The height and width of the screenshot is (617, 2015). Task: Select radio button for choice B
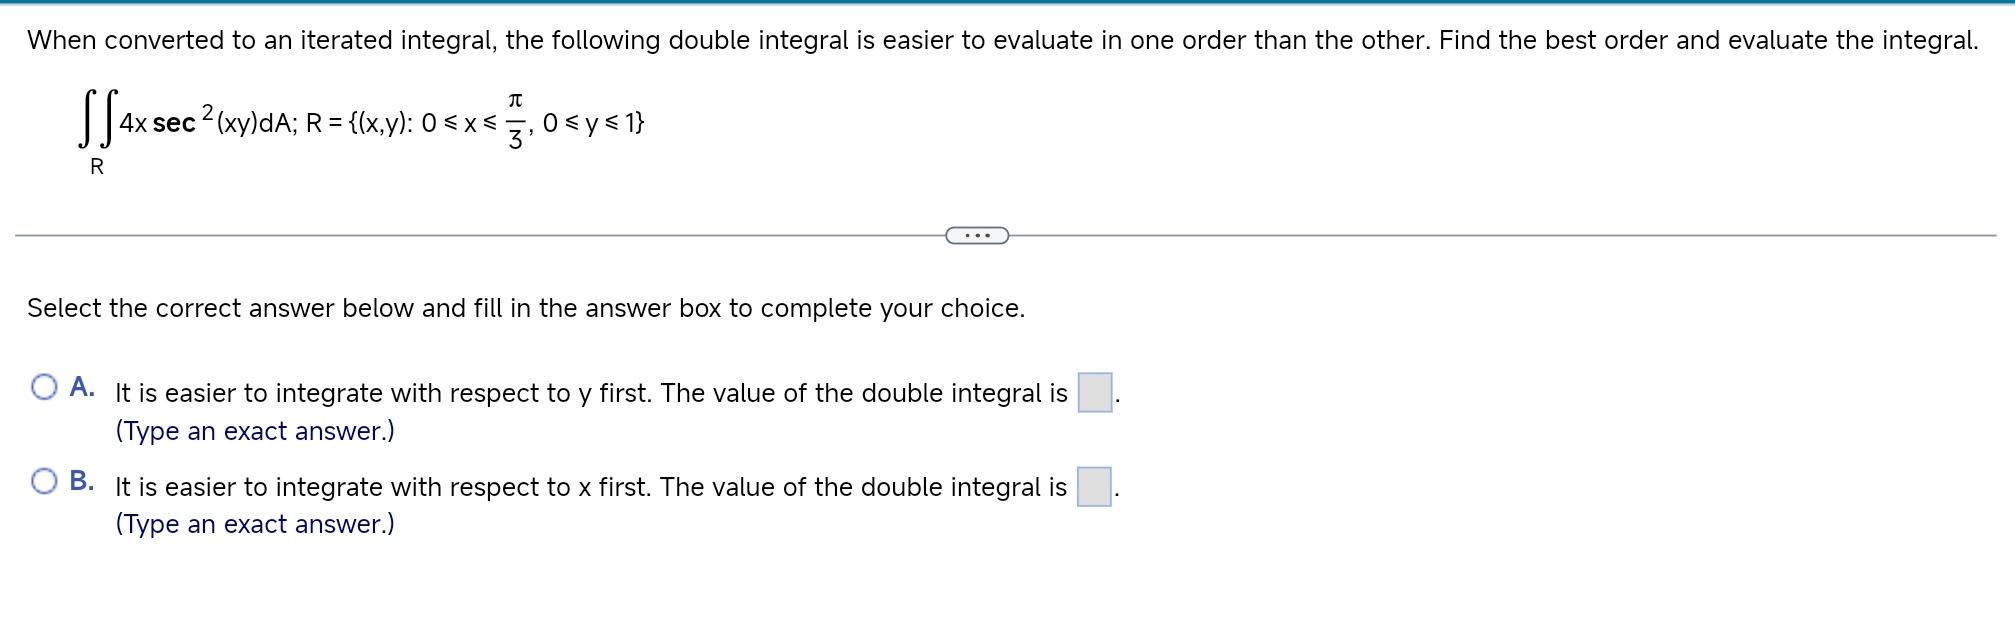44,479
